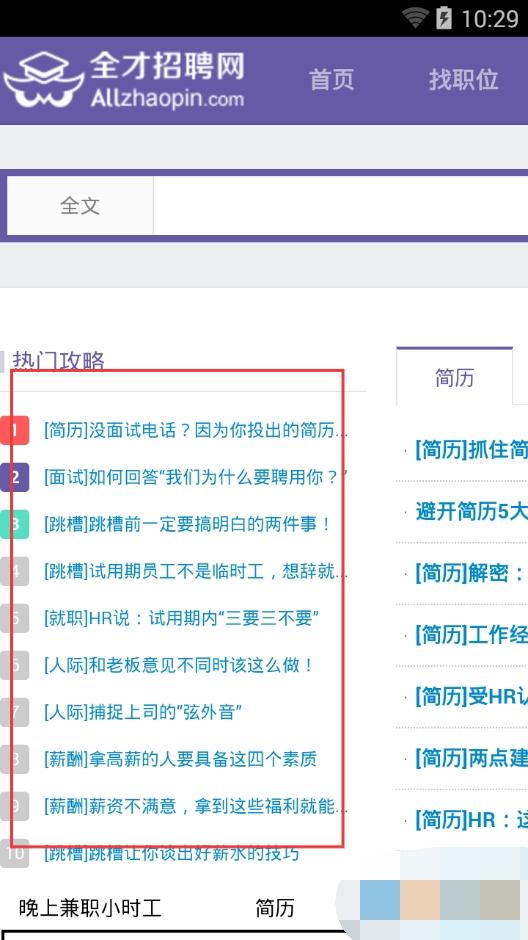528x940 pixels.
Task: Open article 跳槽前一定要搞明白的两件事
Action: 188,524
